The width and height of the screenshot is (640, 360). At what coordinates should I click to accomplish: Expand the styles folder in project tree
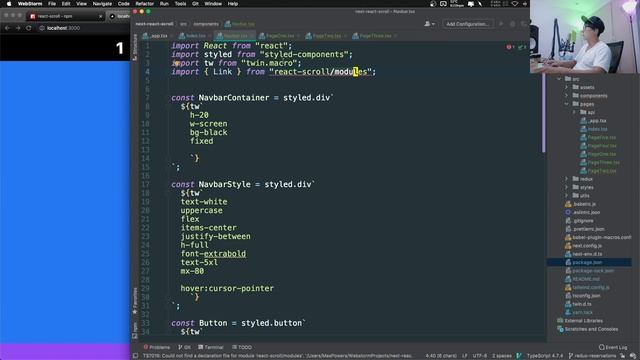[567, 187]
